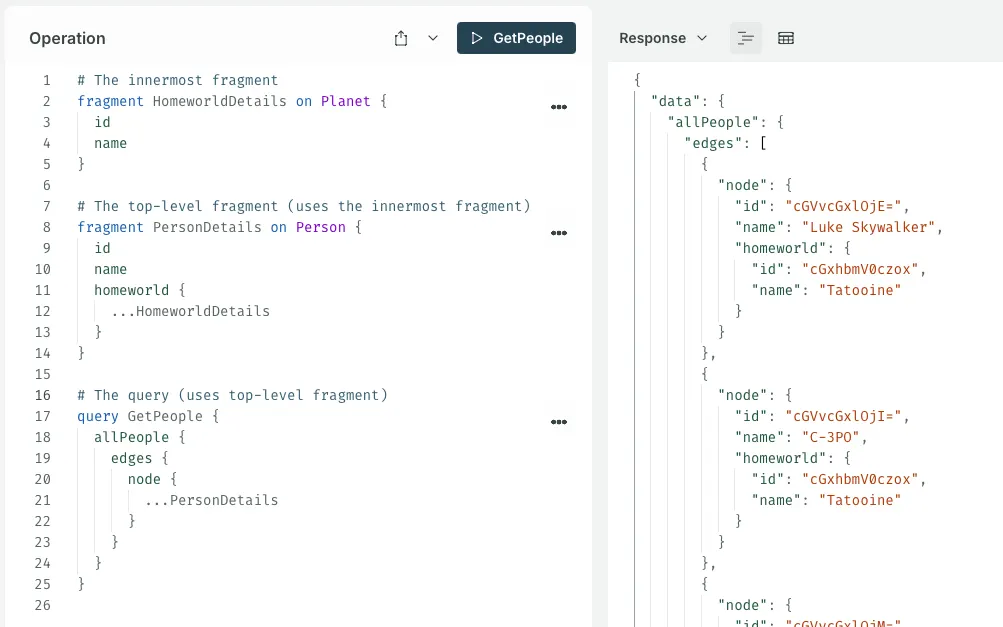Click the Operation panel header
1003x627 pixels.
coord(67,38)
